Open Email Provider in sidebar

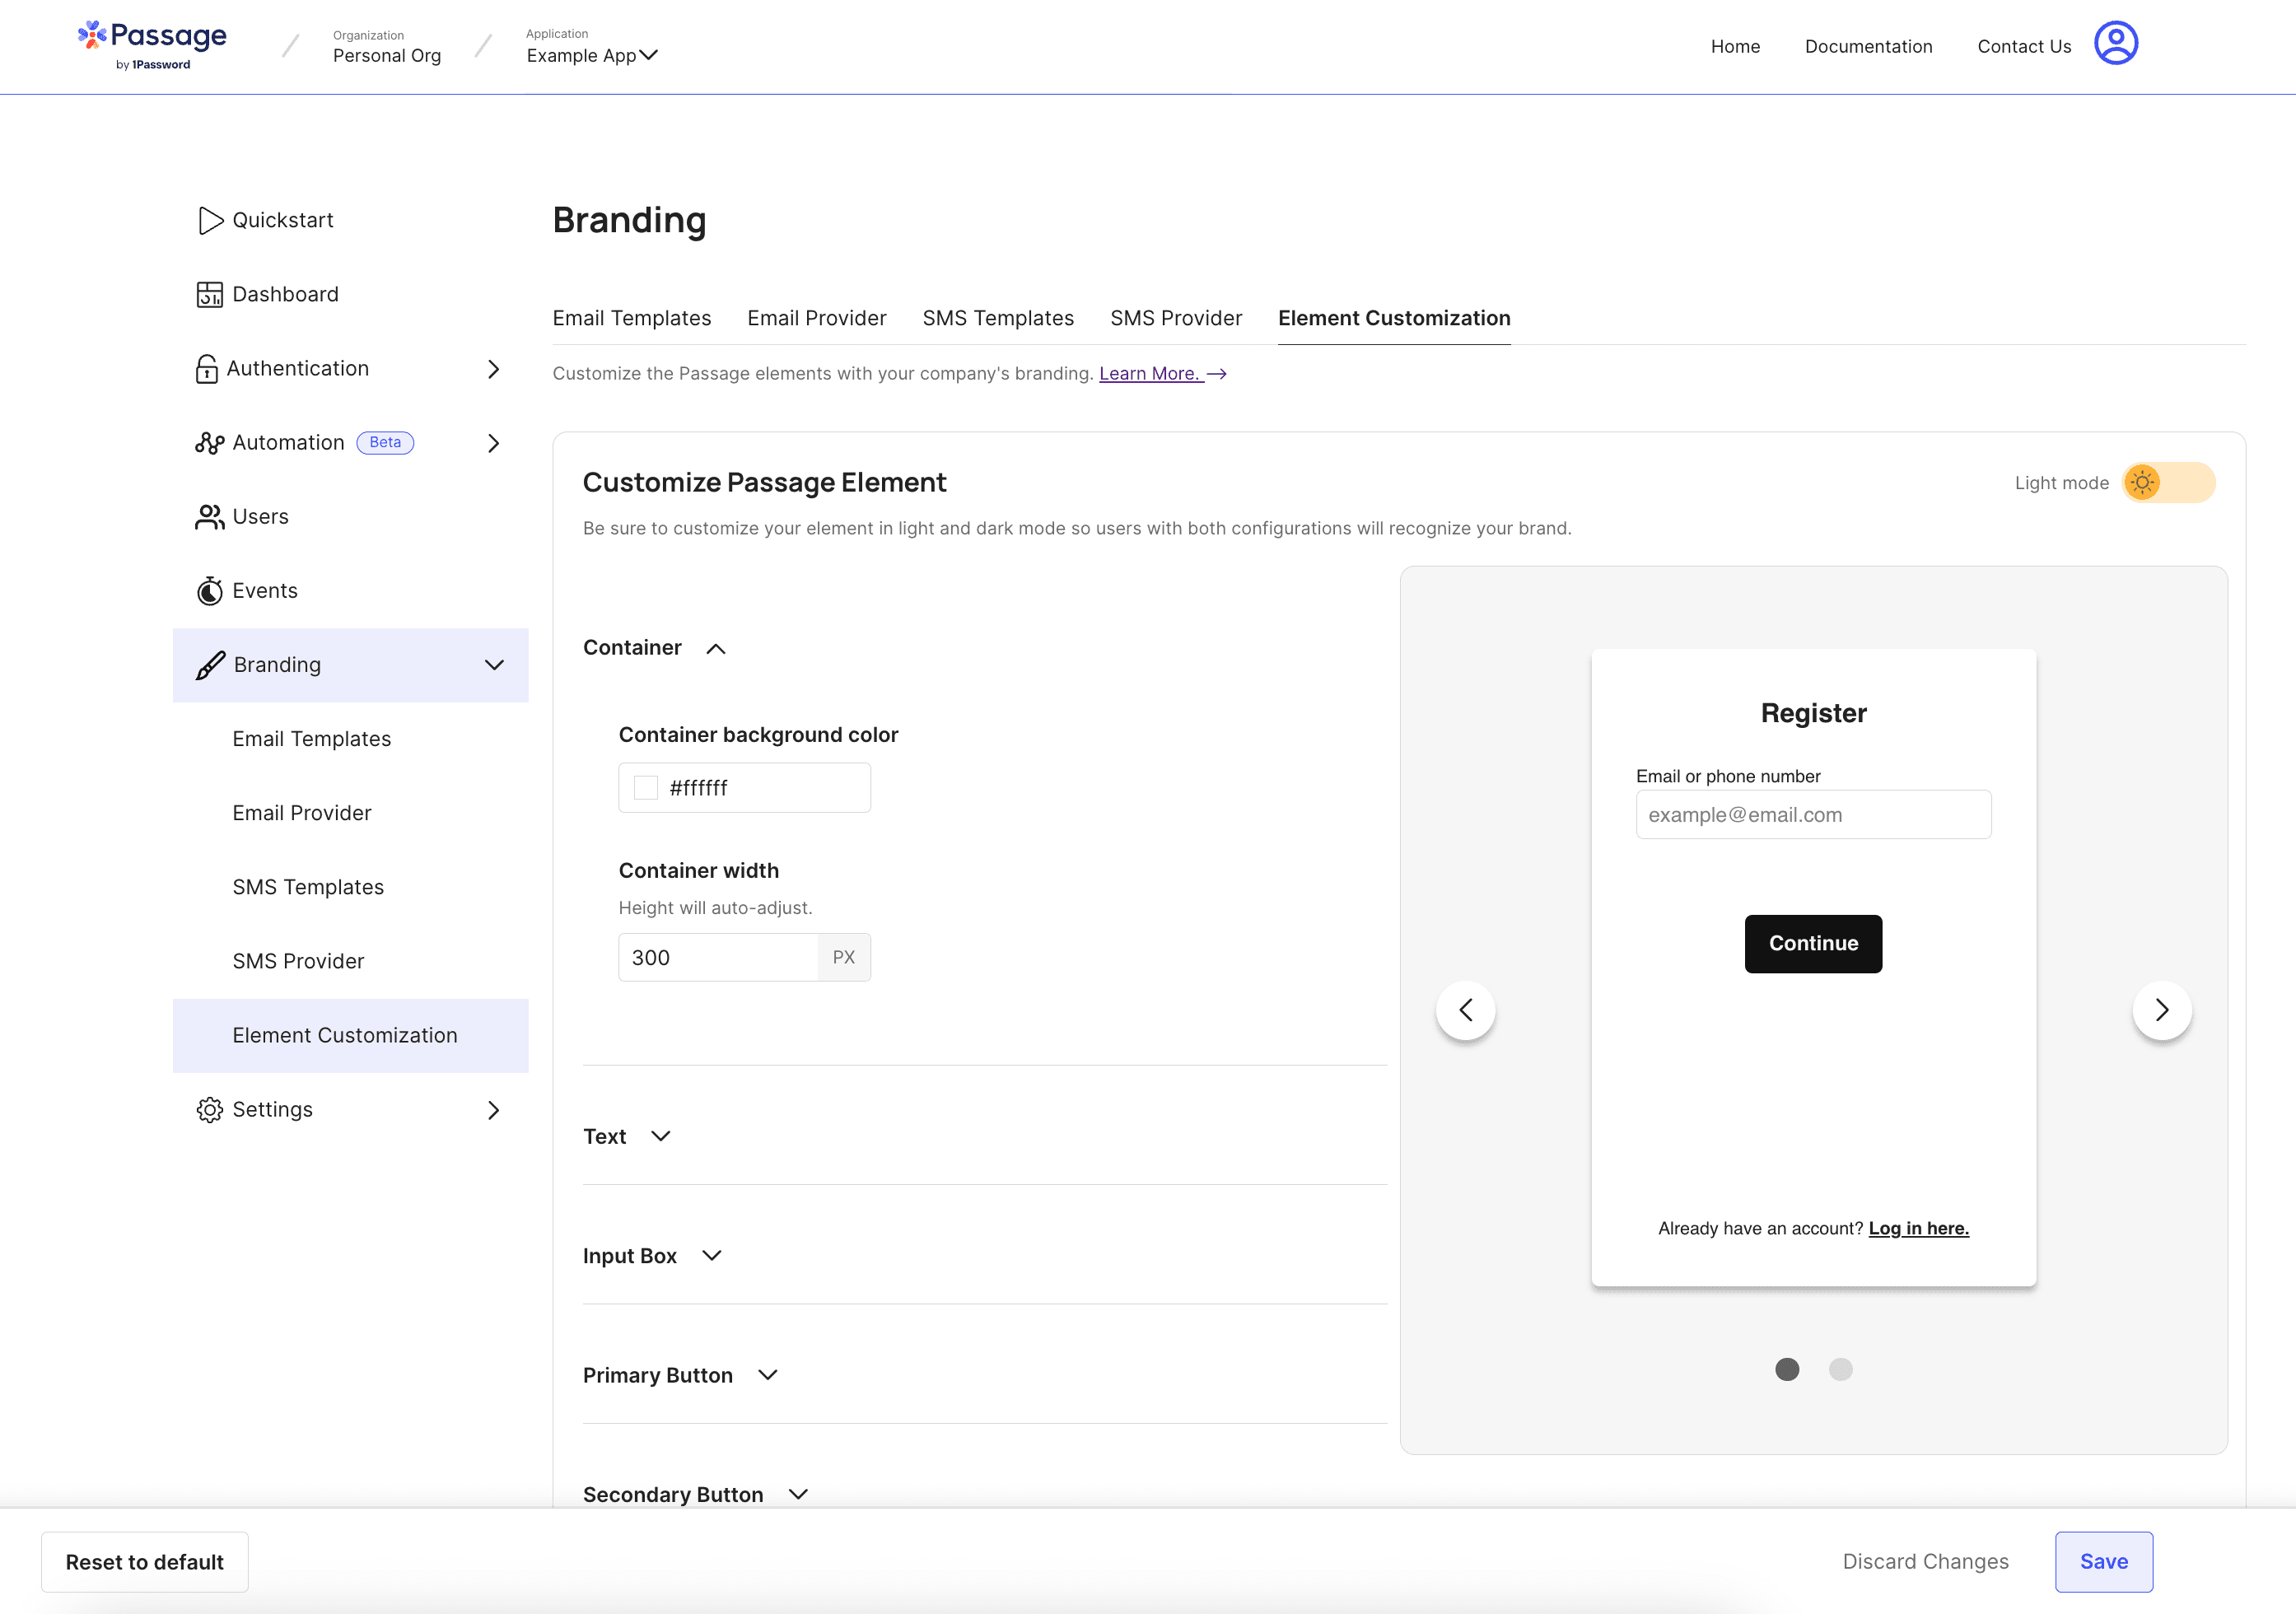click(301, 813)
